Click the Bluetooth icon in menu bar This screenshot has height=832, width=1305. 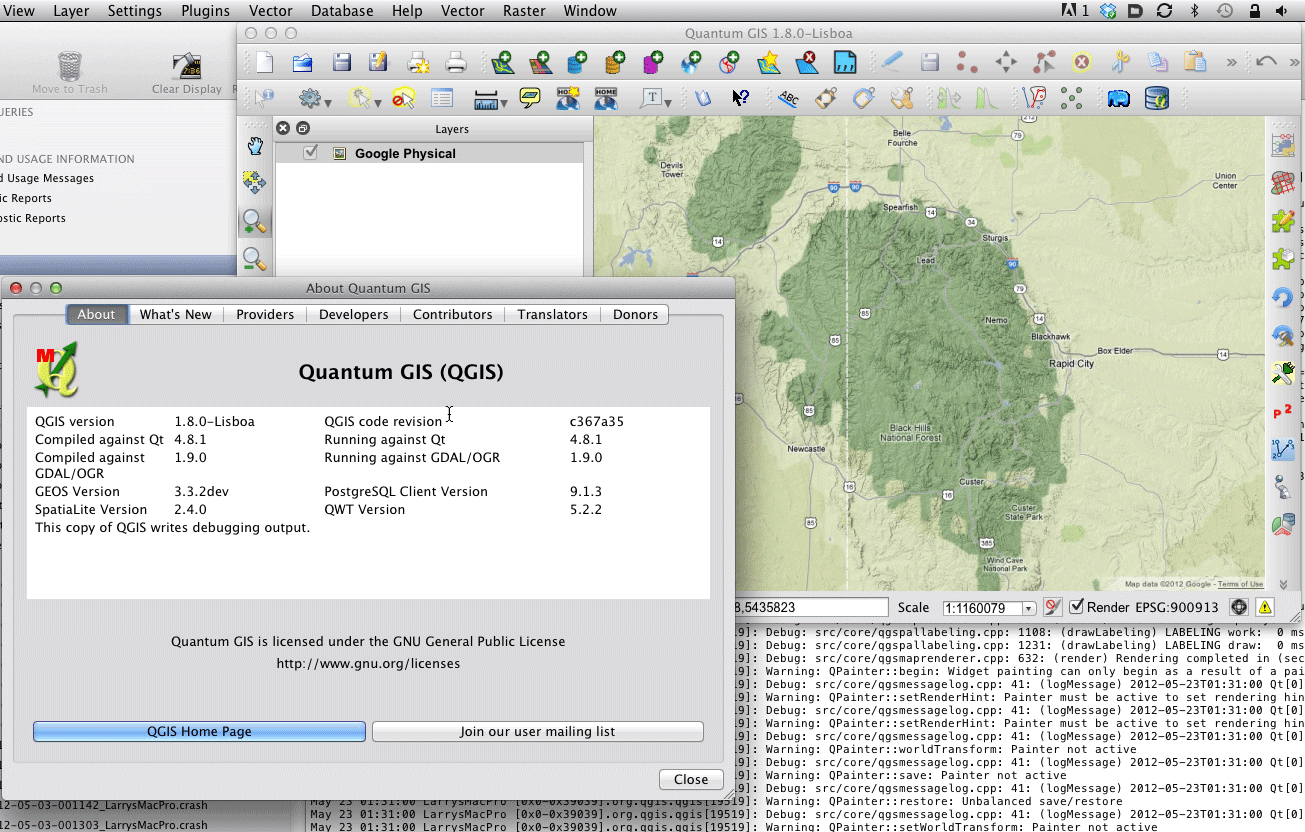[x=1194, y=11]
